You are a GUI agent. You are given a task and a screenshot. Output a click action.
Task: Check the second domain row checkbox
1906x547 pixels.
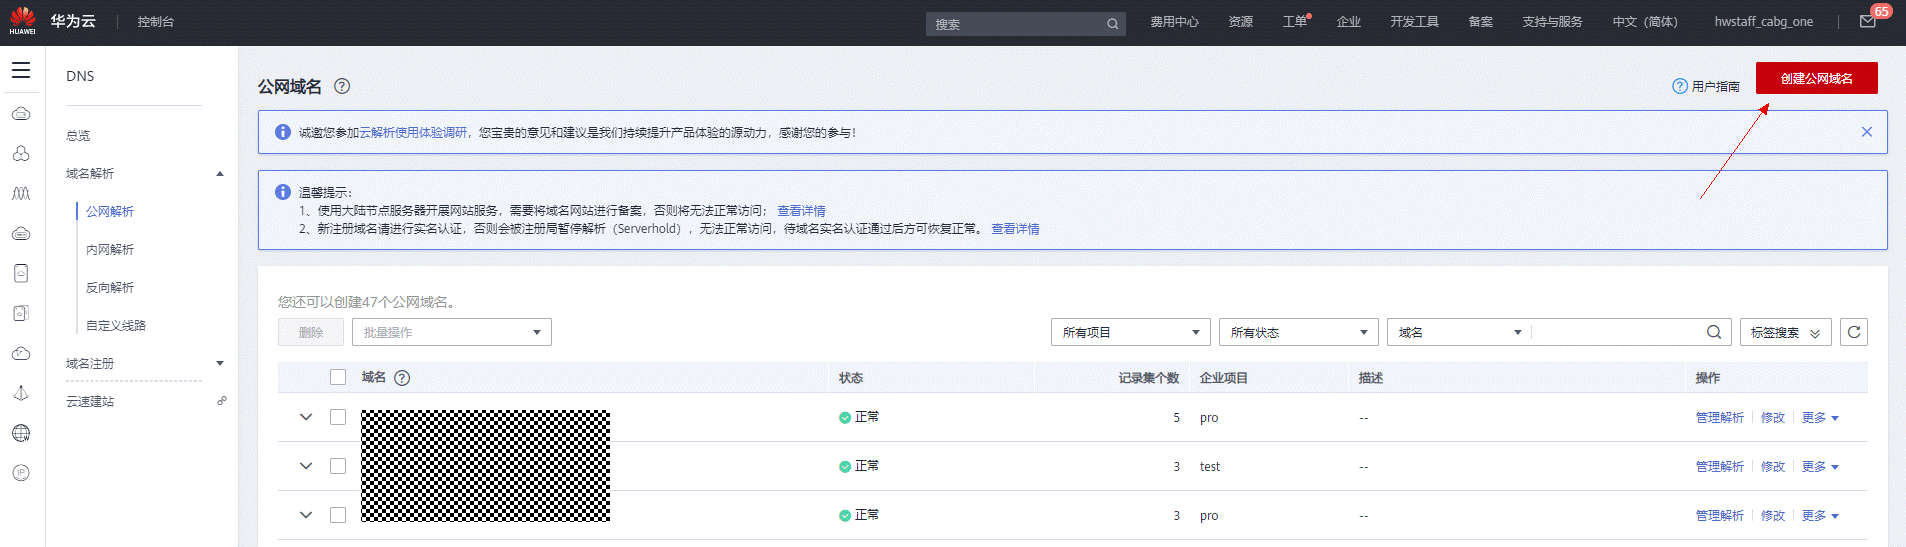point(338,466)
